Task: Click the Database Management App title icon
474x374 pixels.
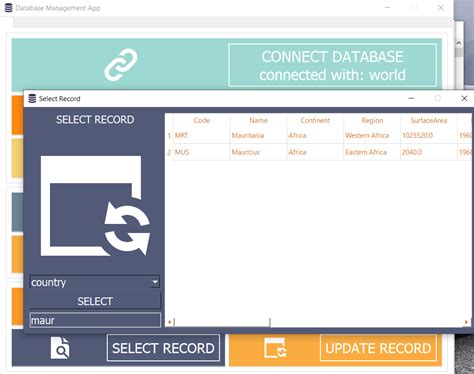Action: (9, 8)
